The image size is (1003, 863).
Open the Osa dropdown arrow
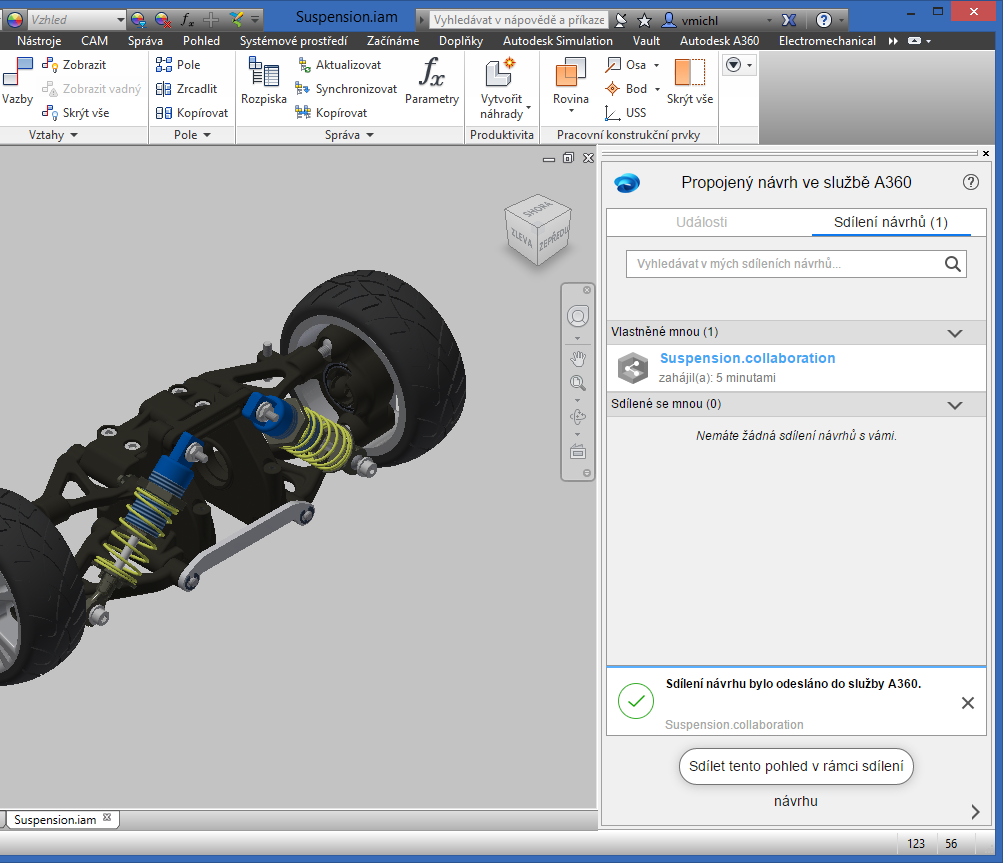[656, 65]
